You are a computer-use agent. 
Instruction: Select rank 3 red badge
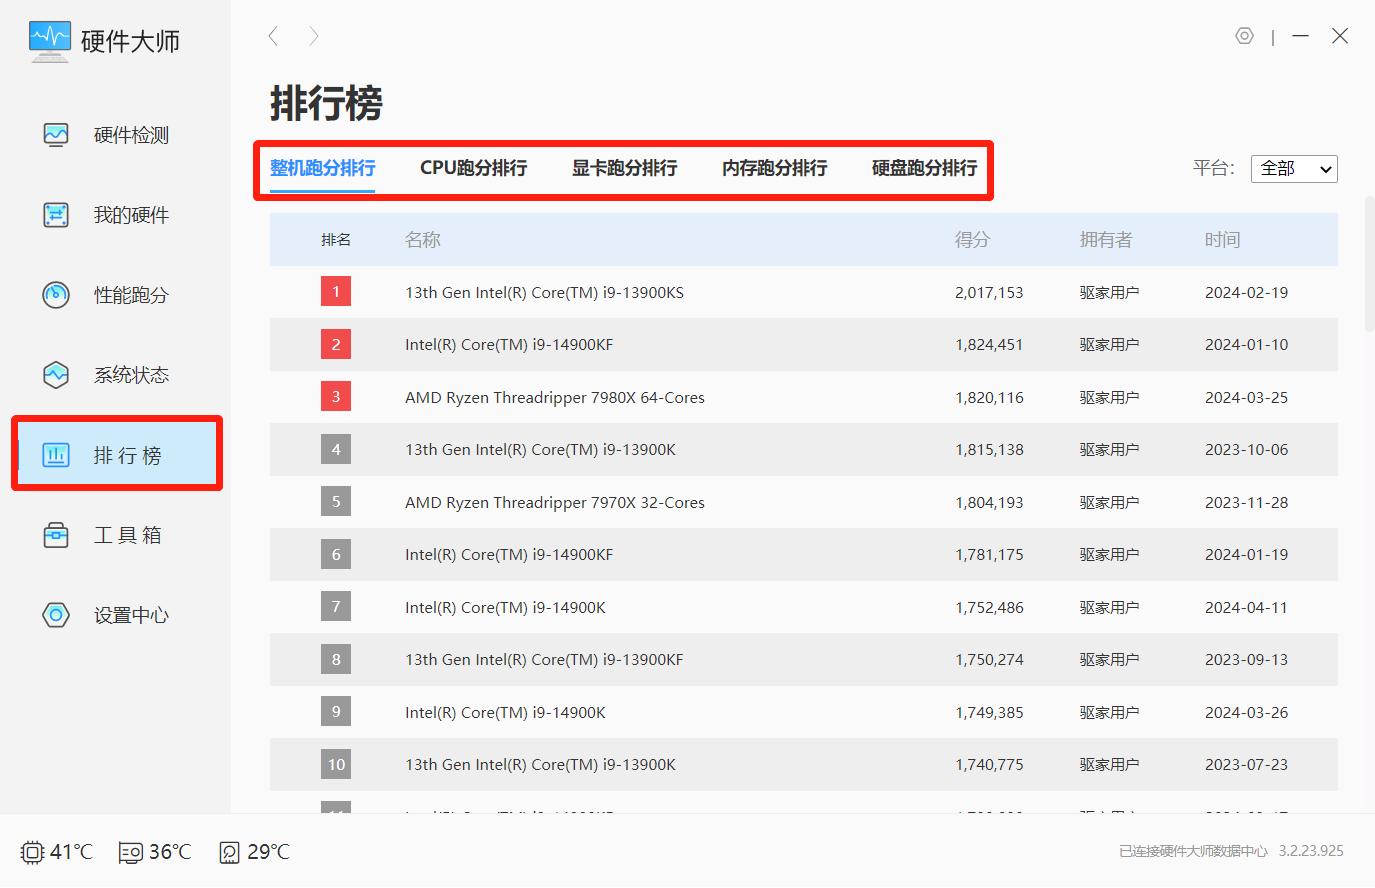pos(336,397)
